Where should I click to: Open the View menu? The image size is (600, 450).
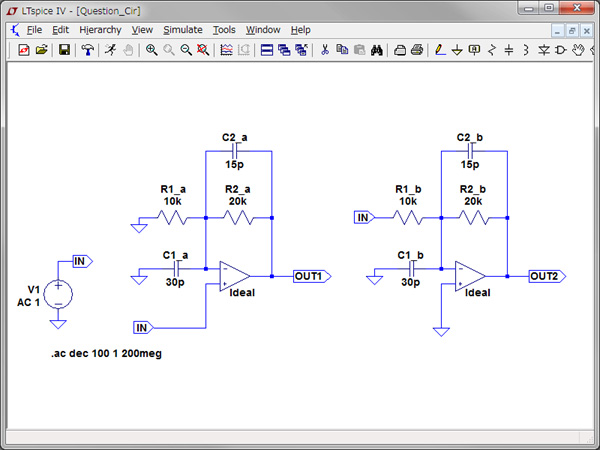[141, 30]
